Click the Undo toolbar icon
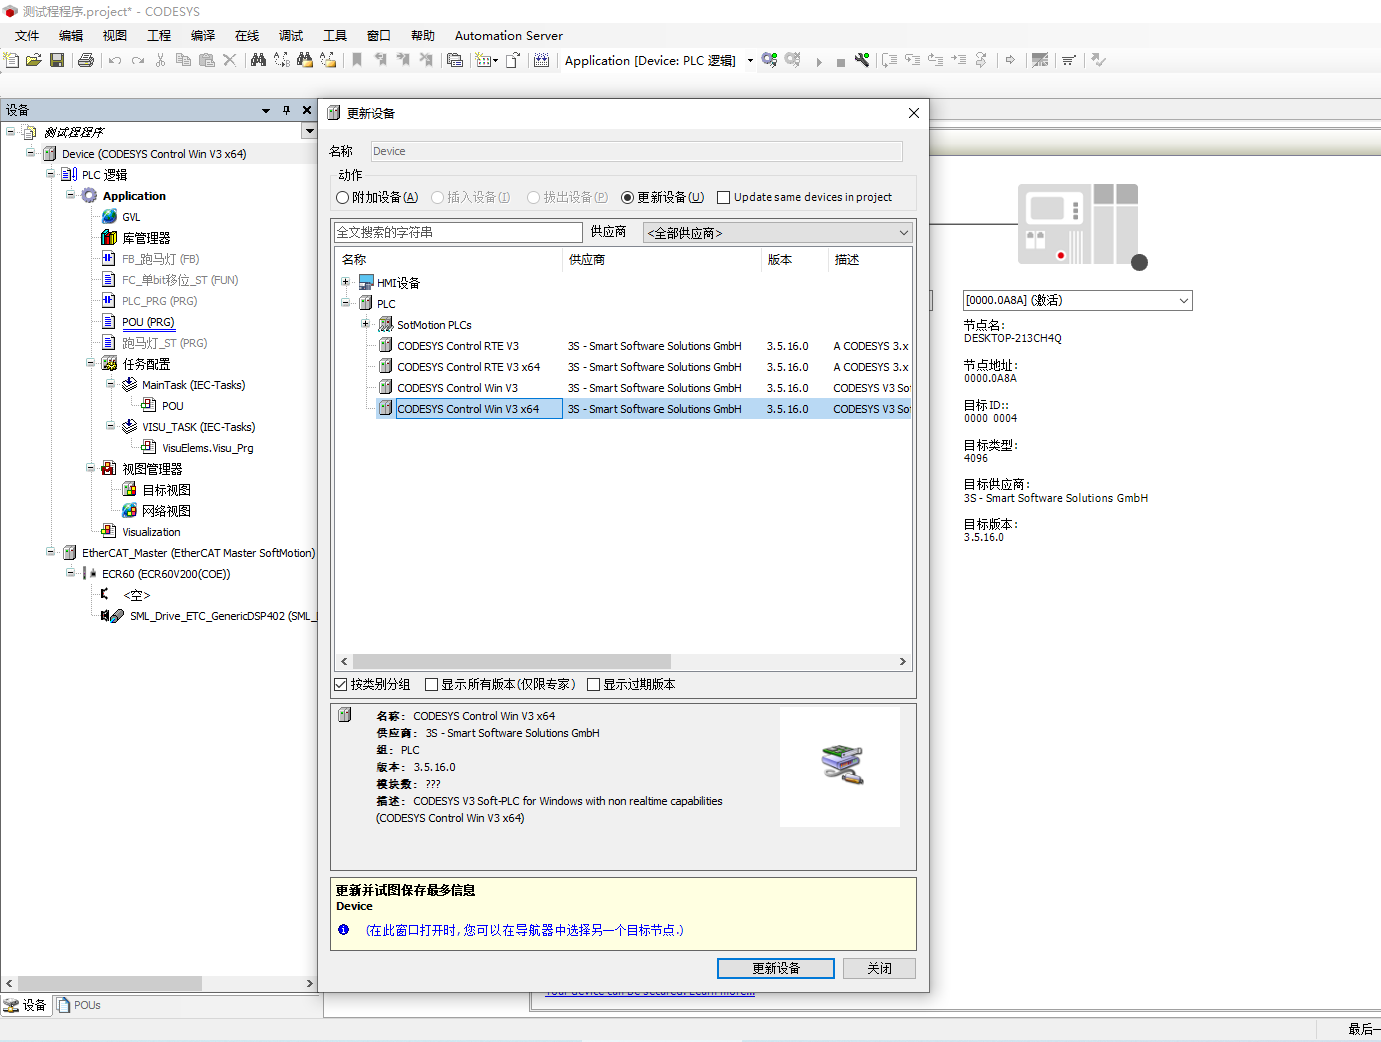Screen dimensions: 1381x1042 tap(115, 60)
